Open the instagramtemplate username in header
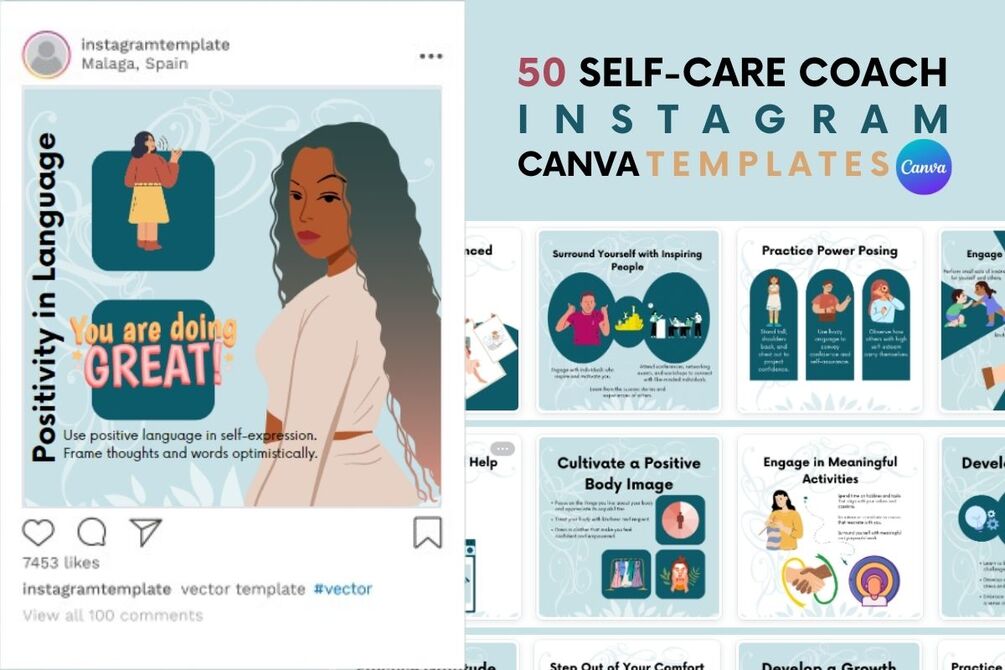 pos(155,45)
